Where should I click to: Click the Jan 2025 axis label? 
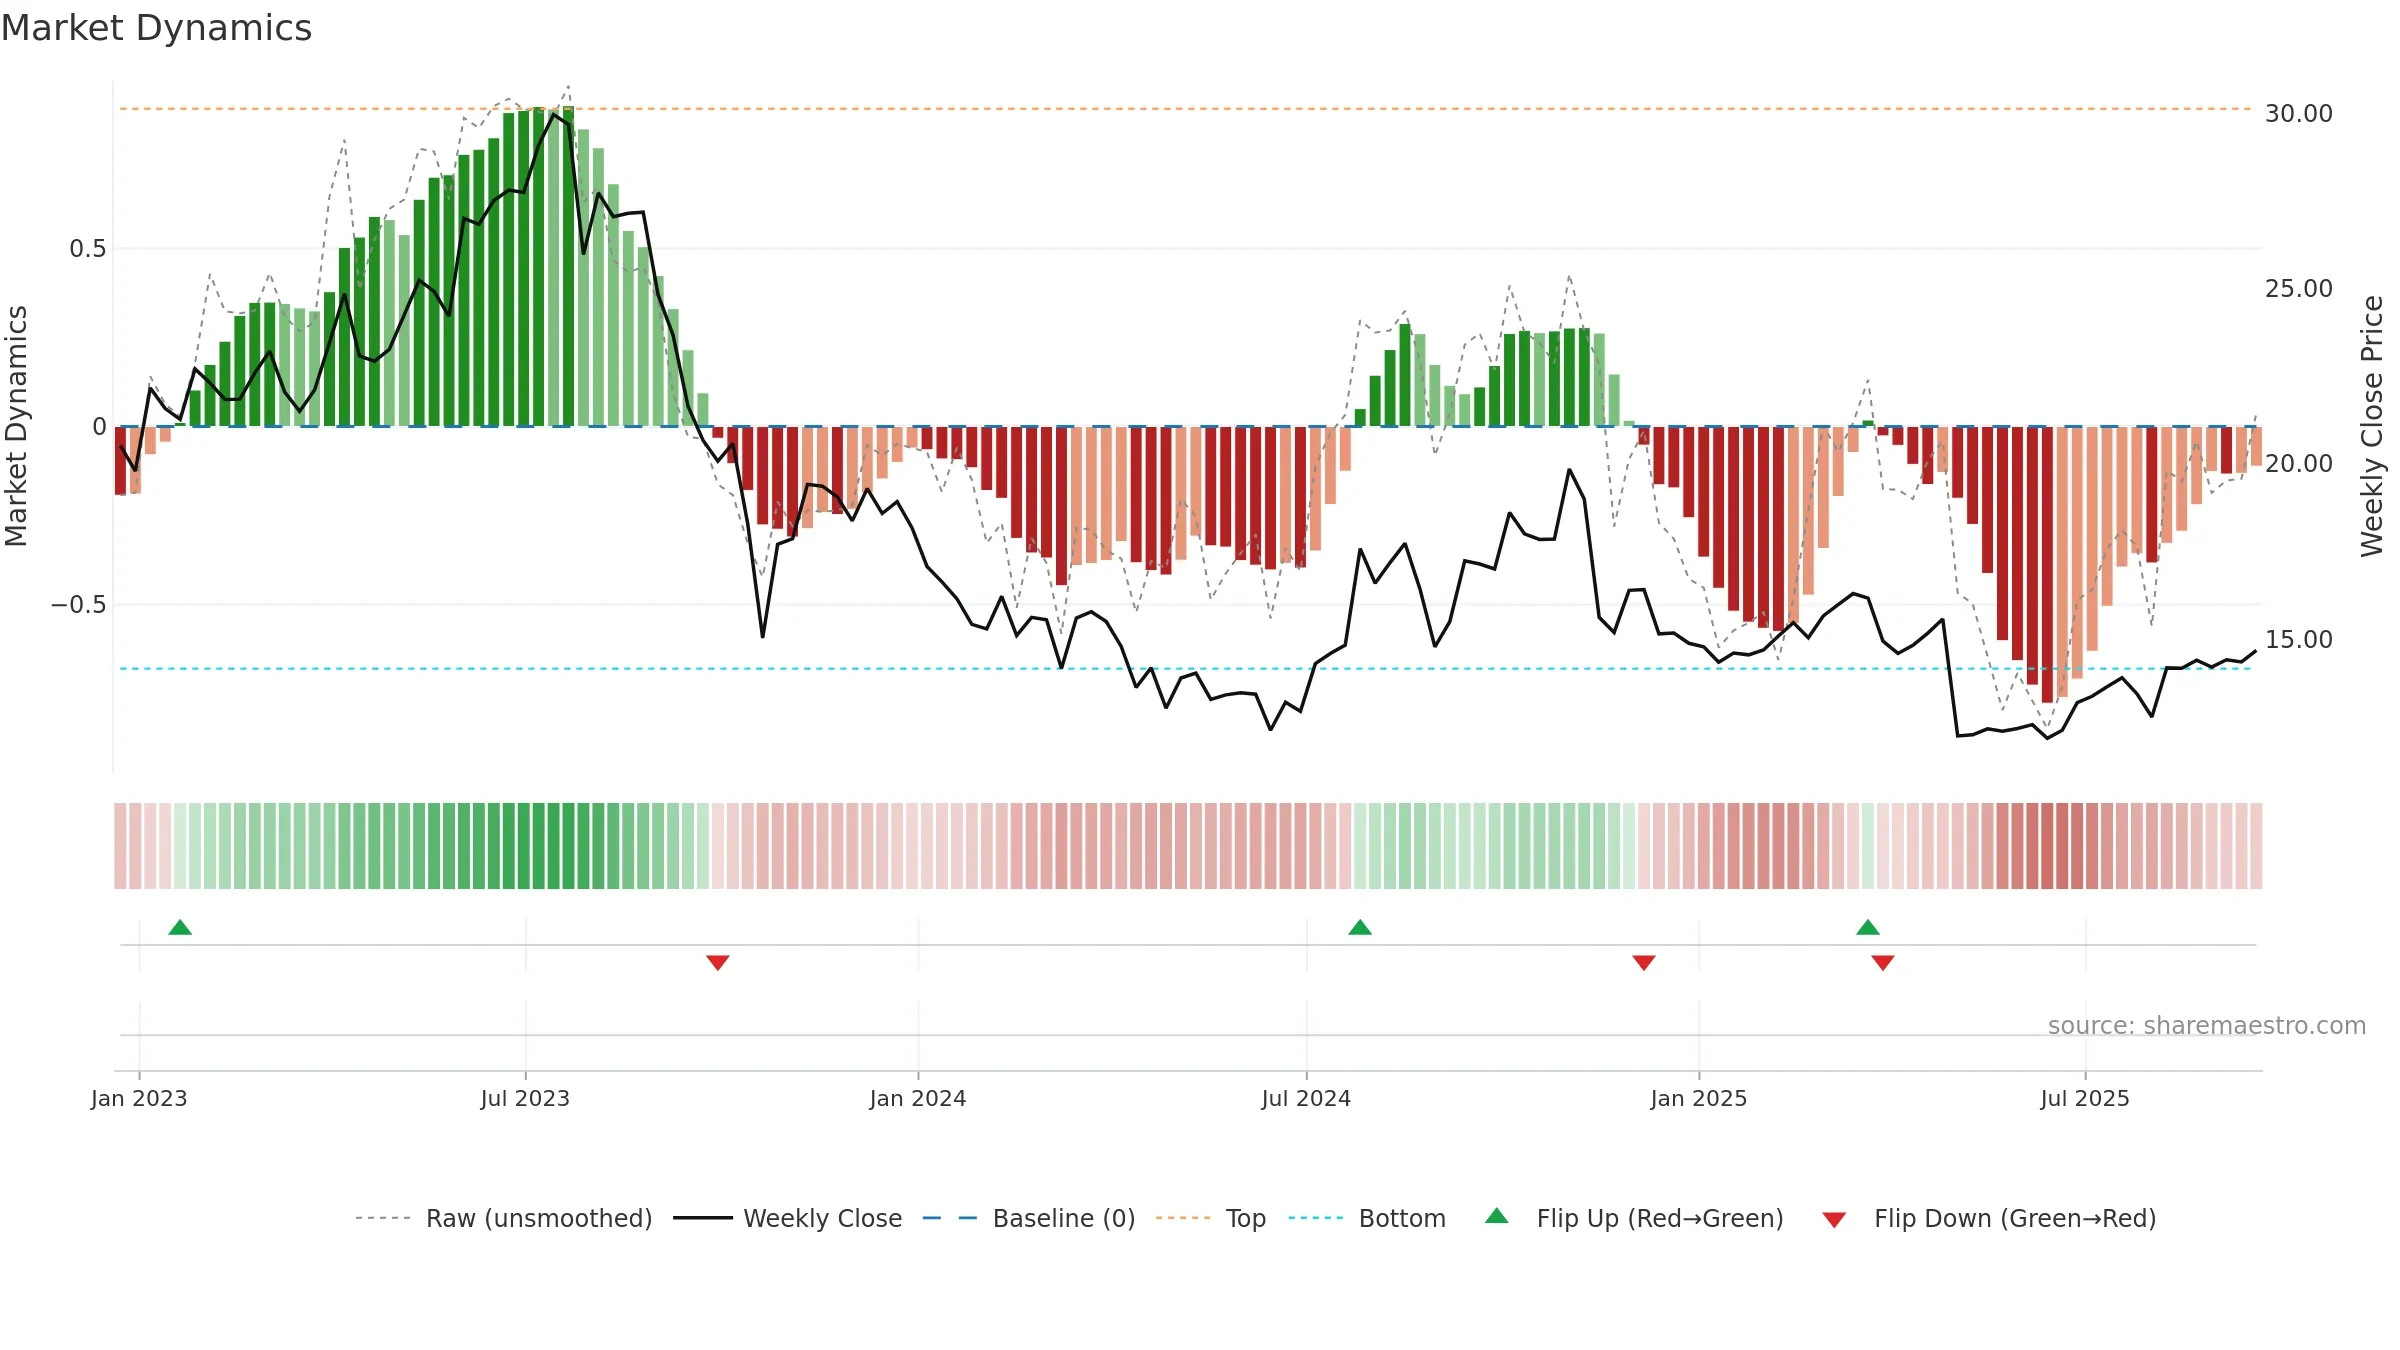1699,1098
